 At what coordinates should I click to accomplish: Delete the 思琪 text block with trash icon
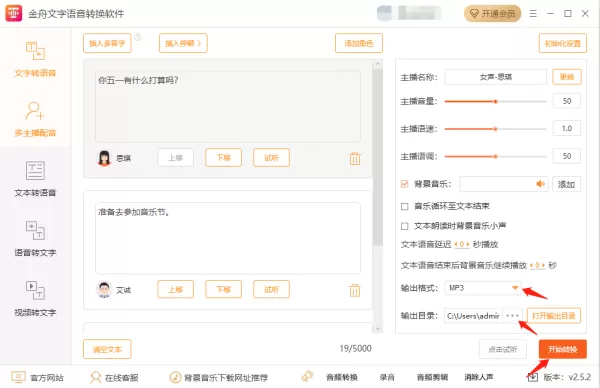(x=355, y=158)
